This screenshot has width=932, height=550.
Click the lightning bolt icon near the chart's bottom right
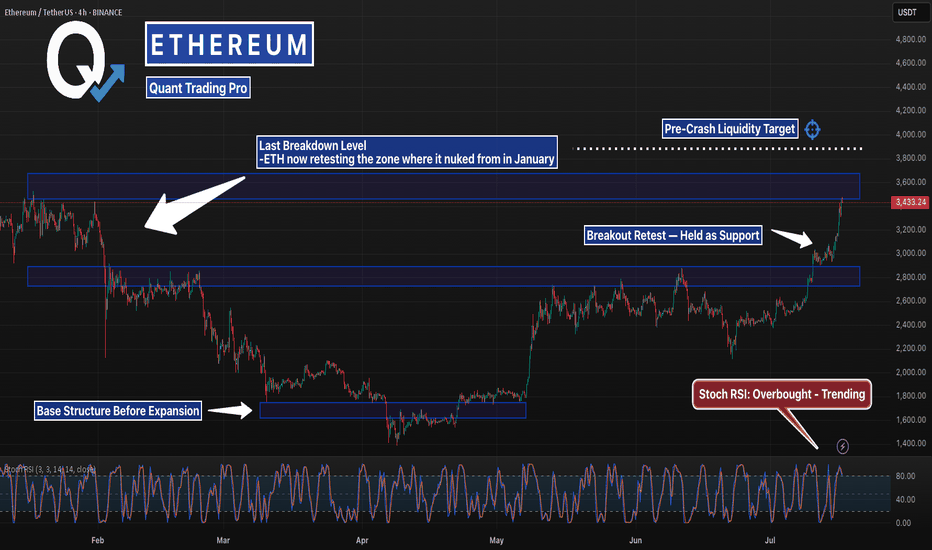pyautogui.click(x=842, y=446)
